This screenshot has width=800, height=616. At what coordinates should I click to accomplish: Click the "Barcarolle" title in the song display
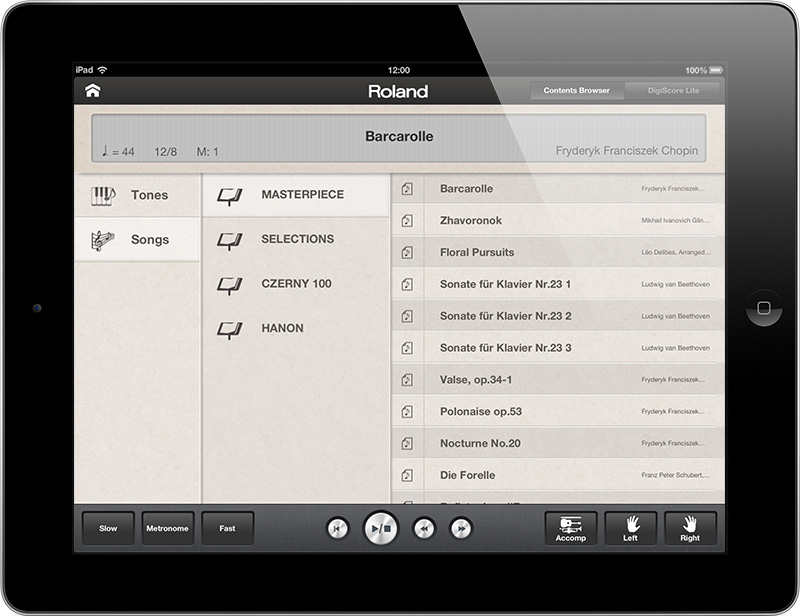(399, 136)
